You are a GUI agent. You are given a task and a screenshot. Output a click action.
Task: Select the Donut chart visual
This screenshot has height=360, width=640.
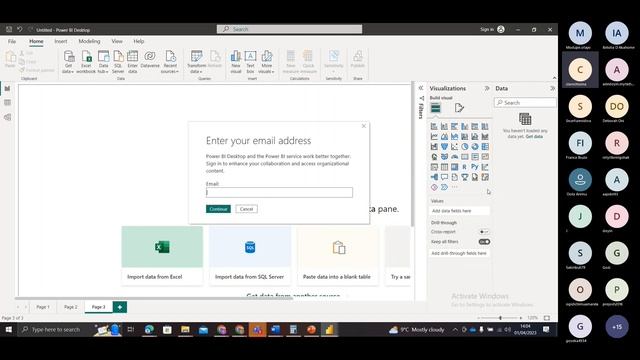point(475,147)
